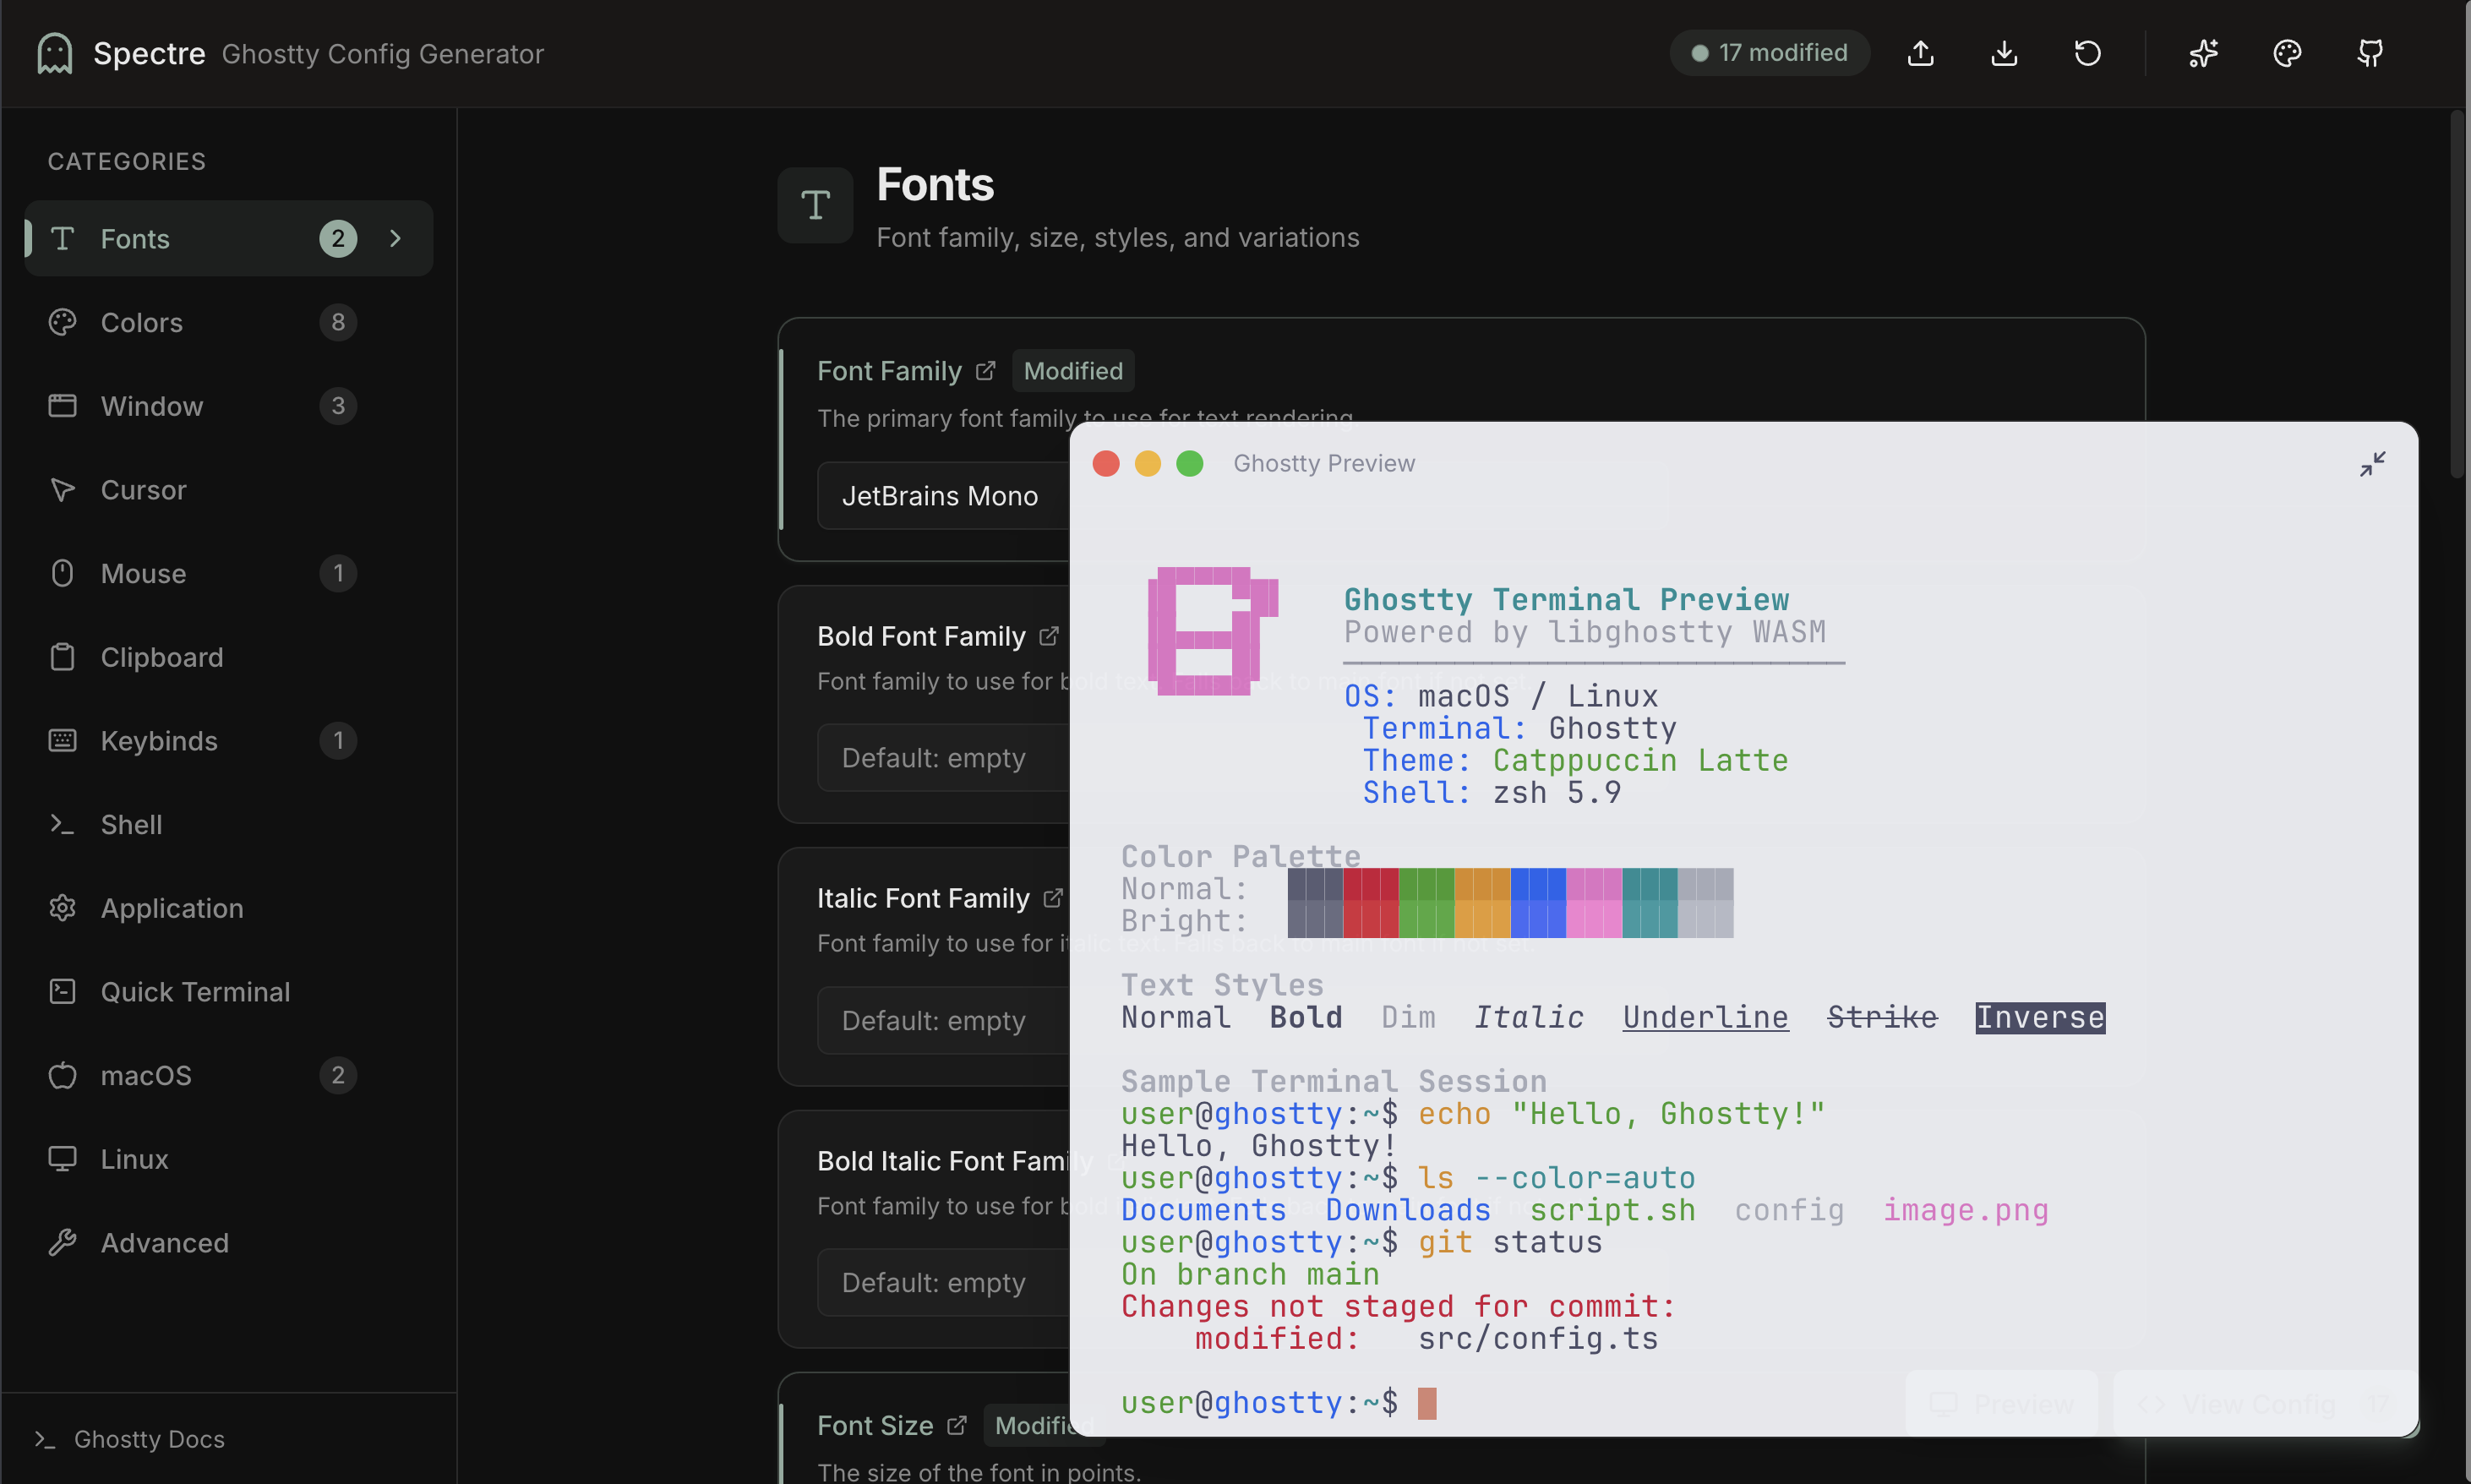Image resolution: width=2471 pixels, height=1484 pixels.
Task: Click the macOS apple sidebar icon
Action: pyautogui.click(x=62, y=1075)
